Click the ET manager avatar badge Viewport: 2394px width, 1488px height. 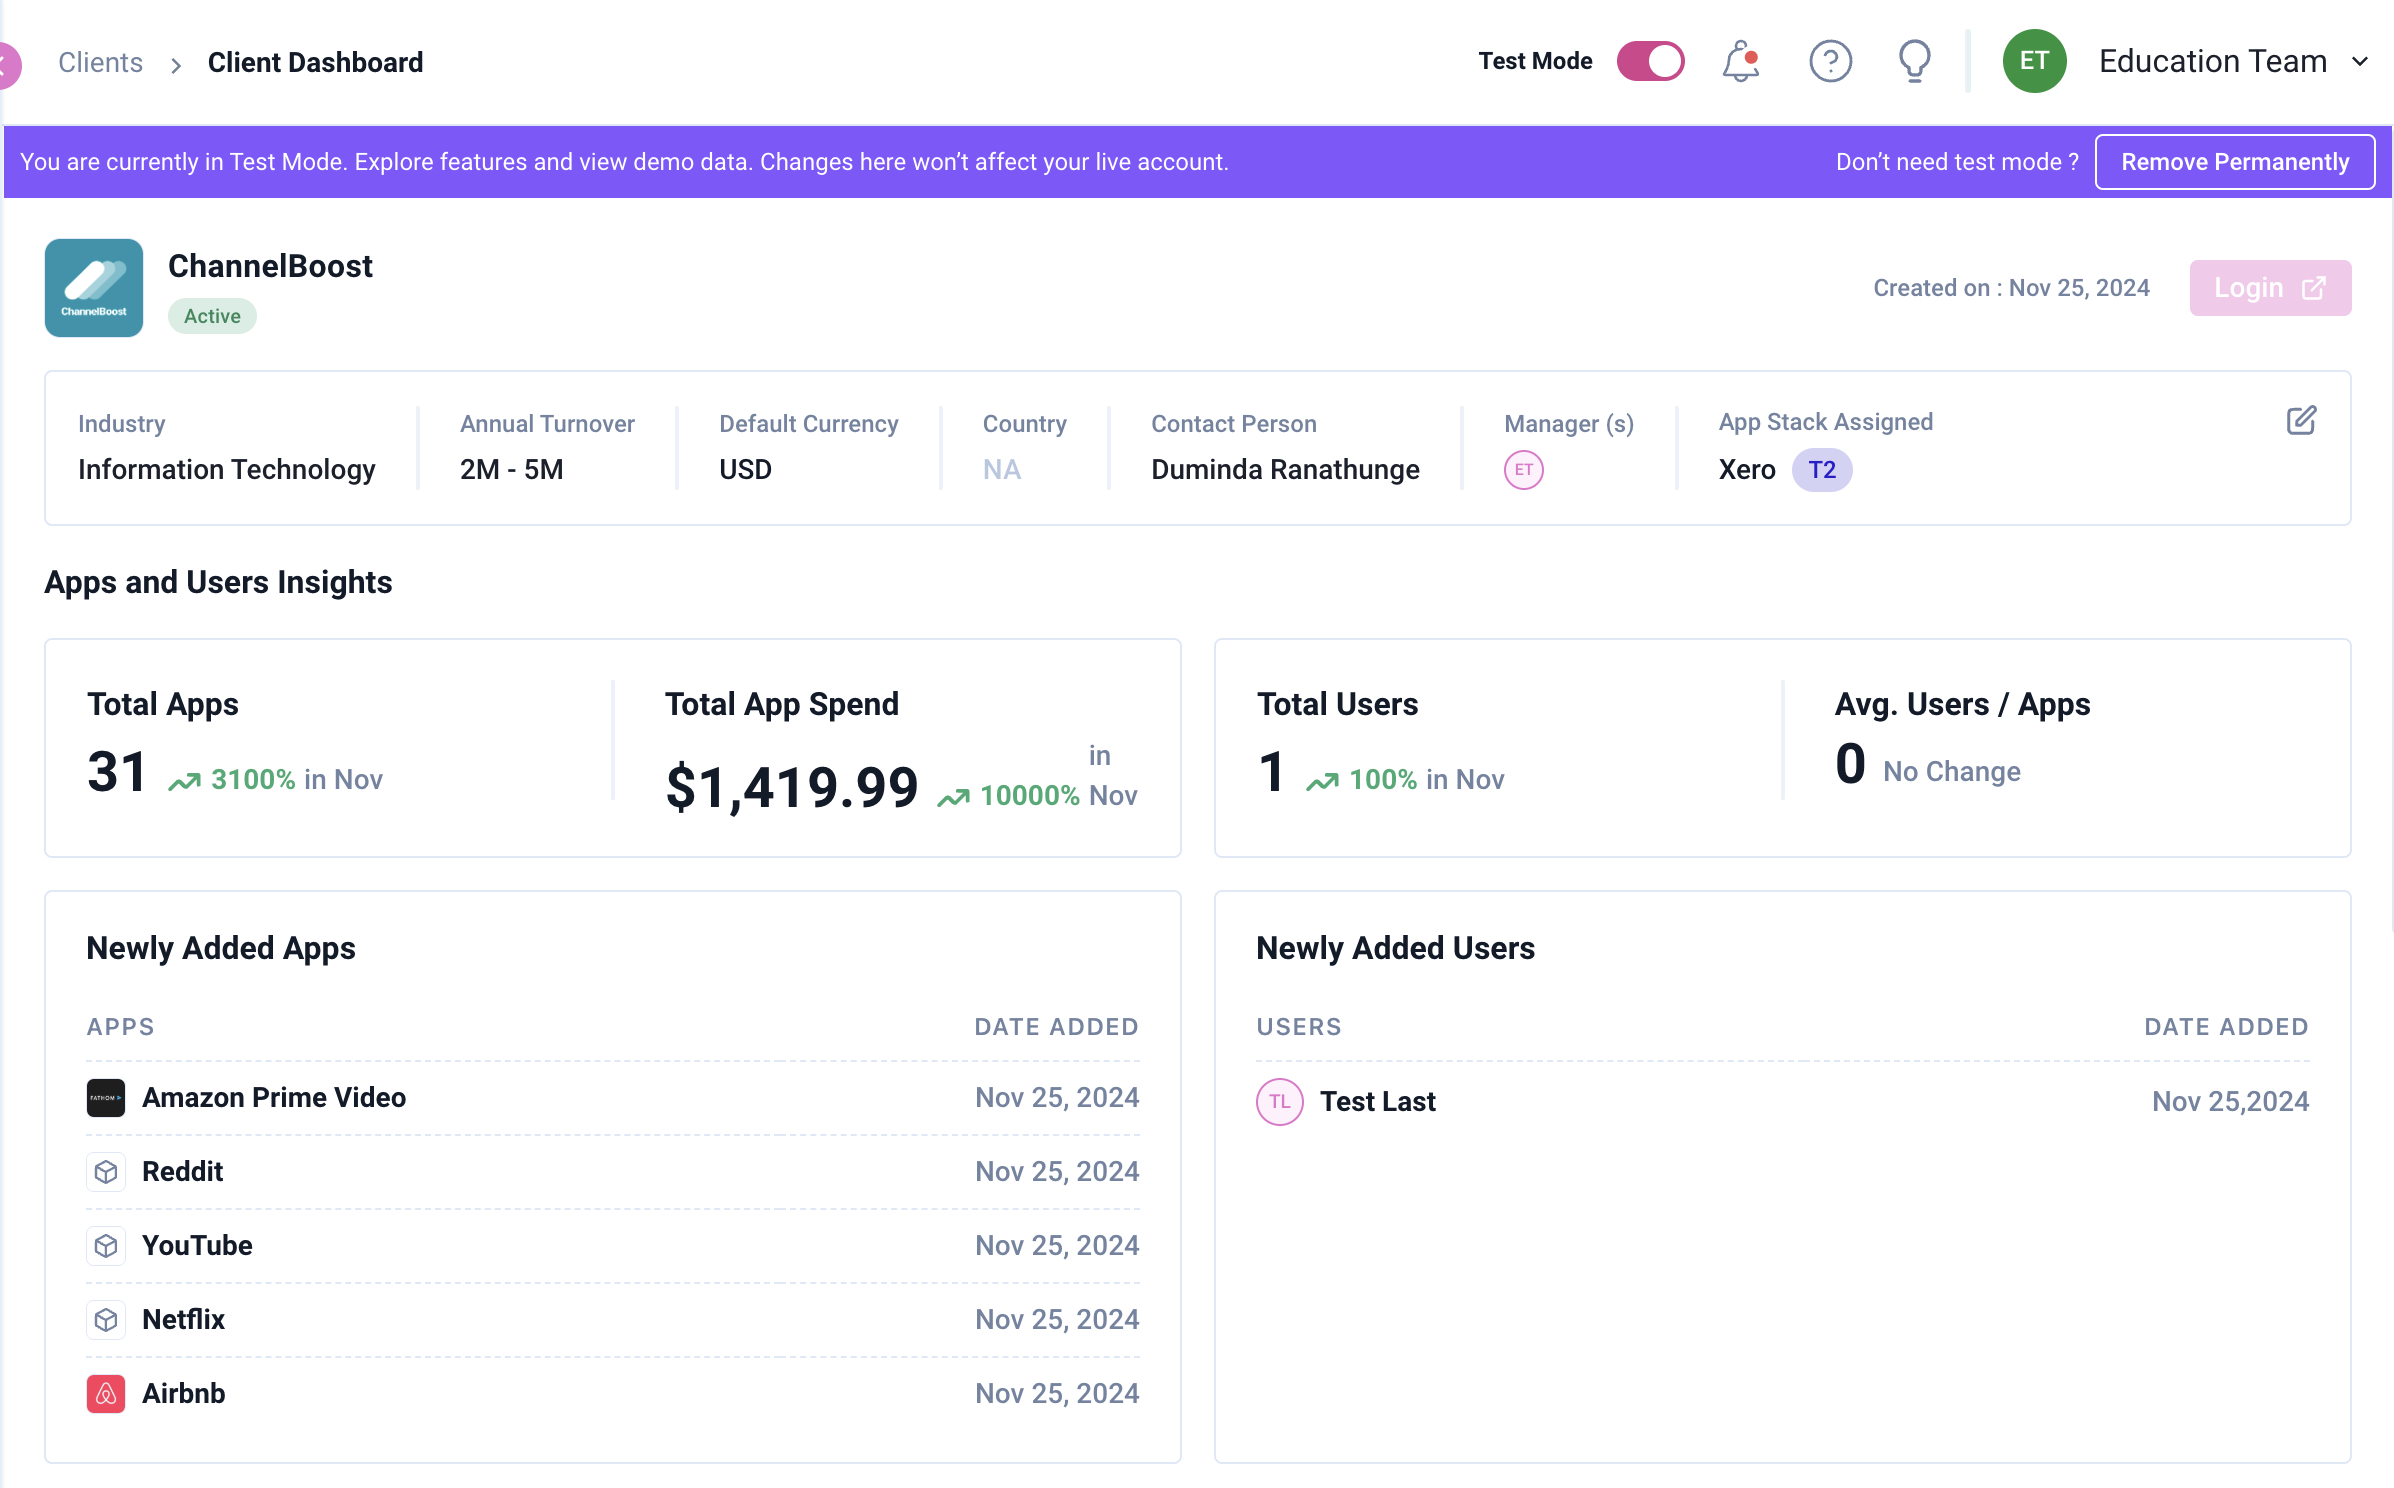1523,470
